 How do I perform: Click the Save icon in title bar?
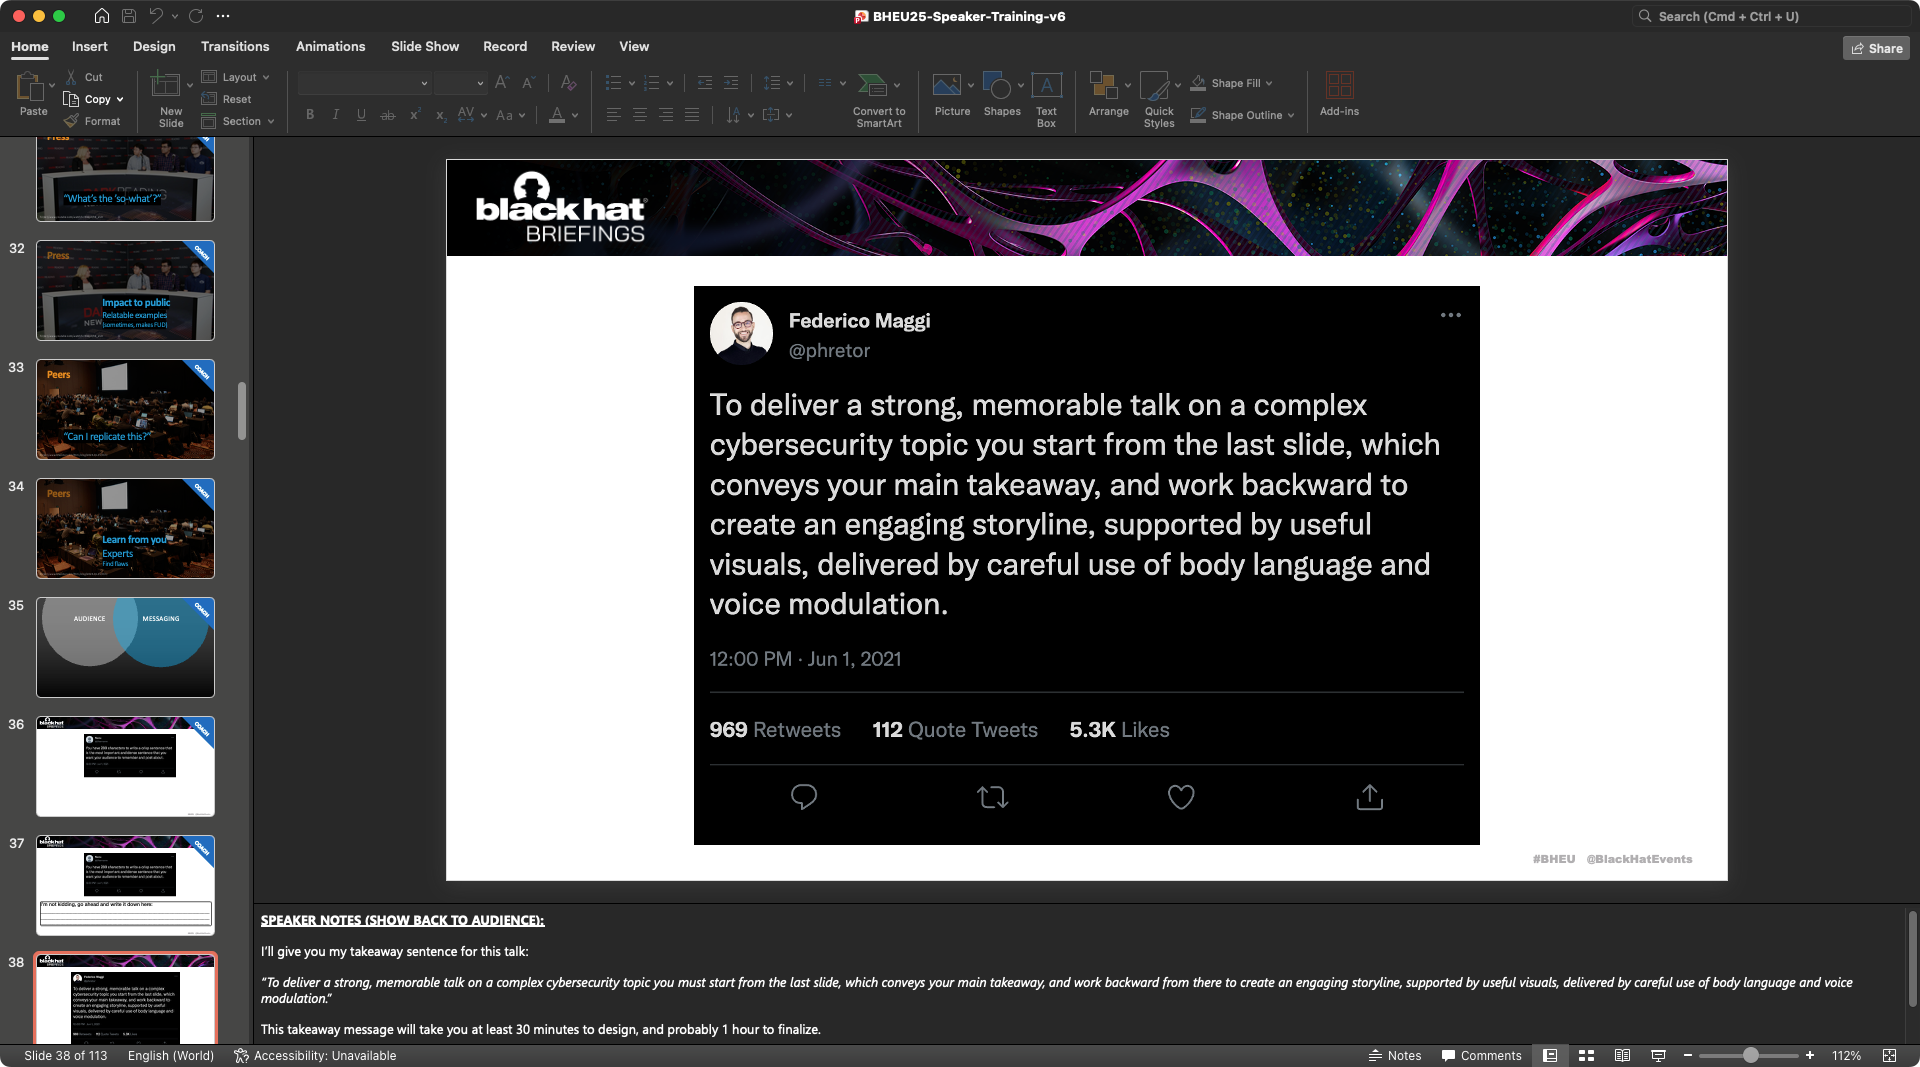pos(129,16)
